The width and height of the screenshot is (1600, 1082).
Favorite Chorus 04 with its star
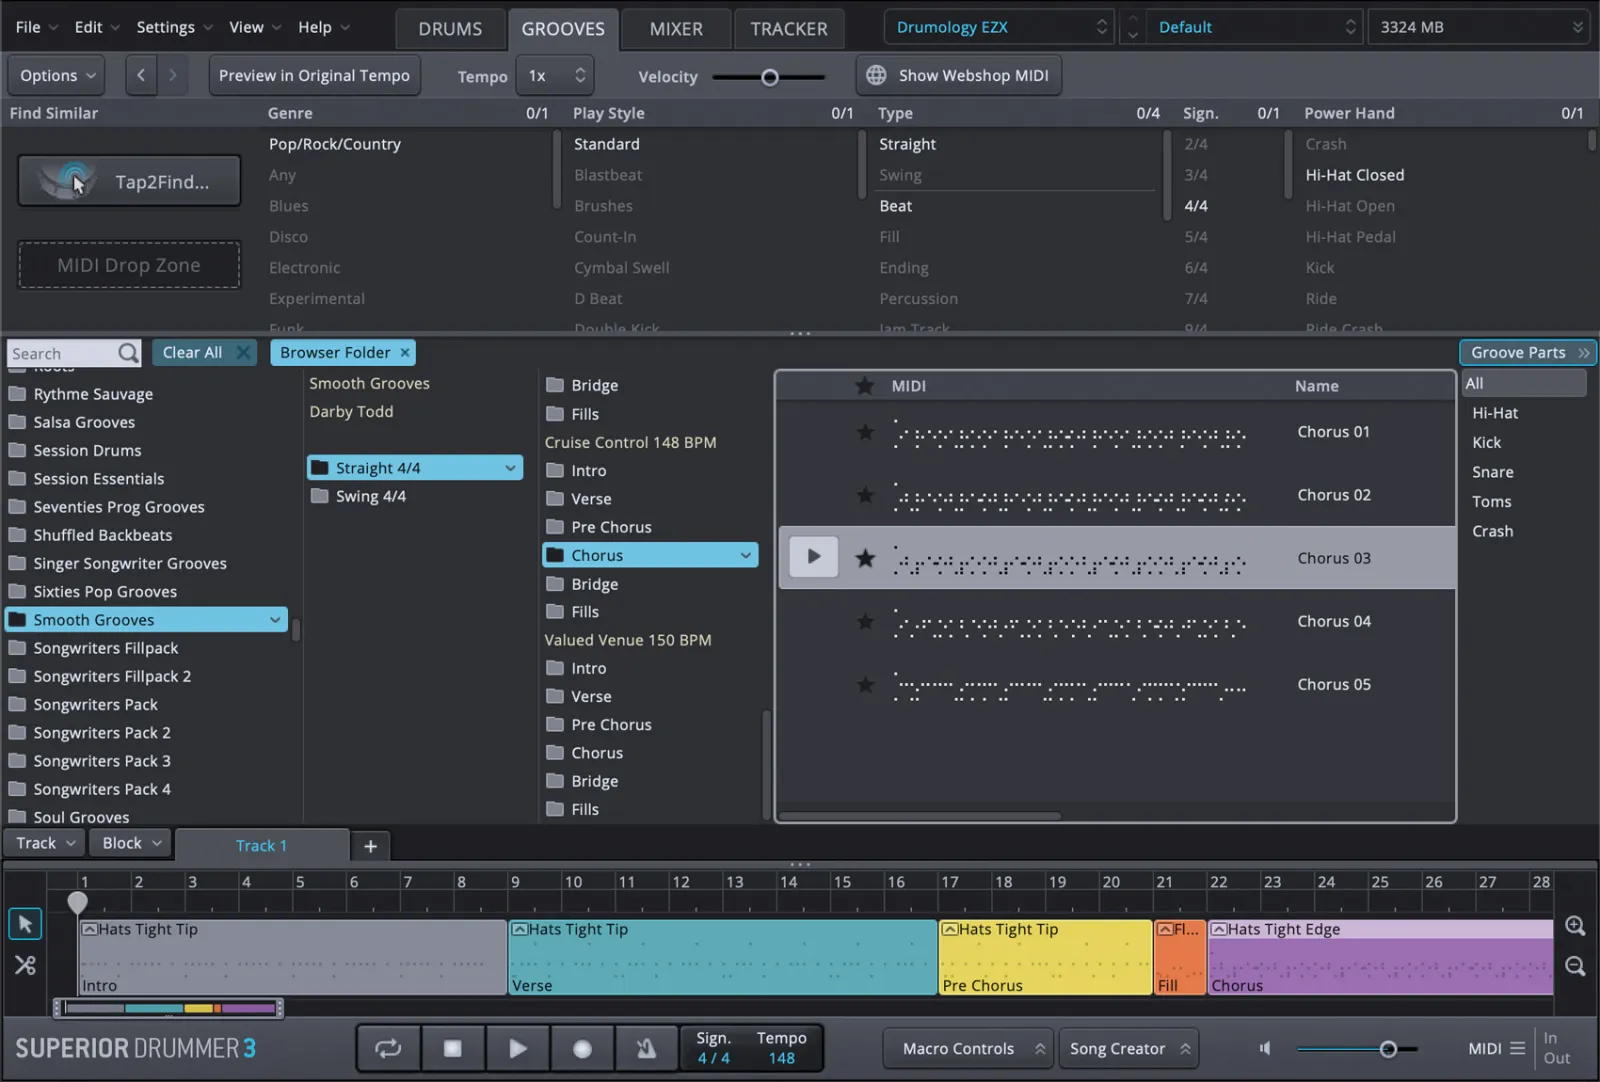click(865, 621)
